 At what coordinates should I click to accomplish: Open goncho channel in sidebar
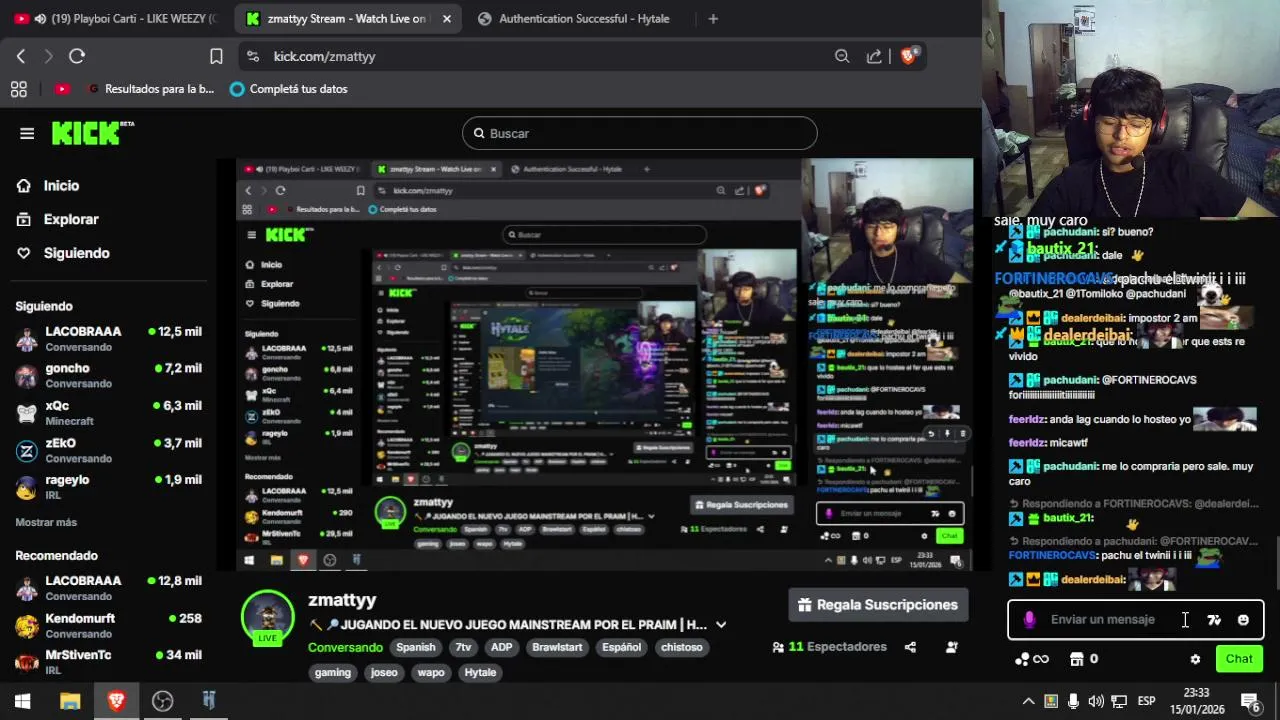click(x=108, y=375)
